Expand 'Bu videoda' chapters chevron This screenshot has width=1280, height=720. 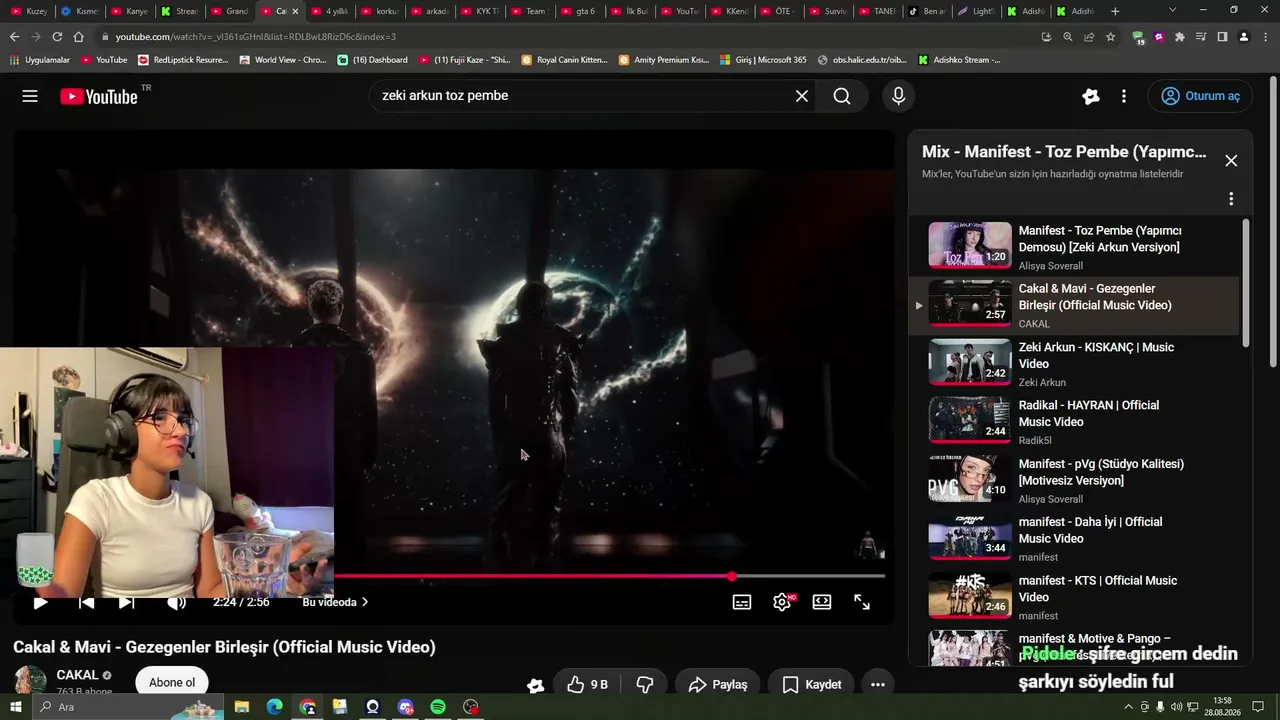365,602
